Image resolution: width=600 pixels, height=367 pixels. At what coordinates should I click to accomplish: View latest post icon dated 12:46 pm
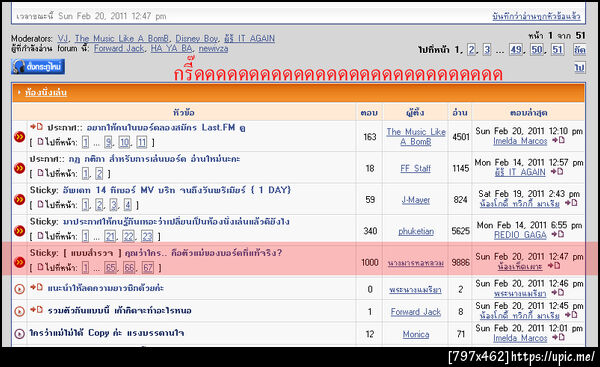click(558, 293)
